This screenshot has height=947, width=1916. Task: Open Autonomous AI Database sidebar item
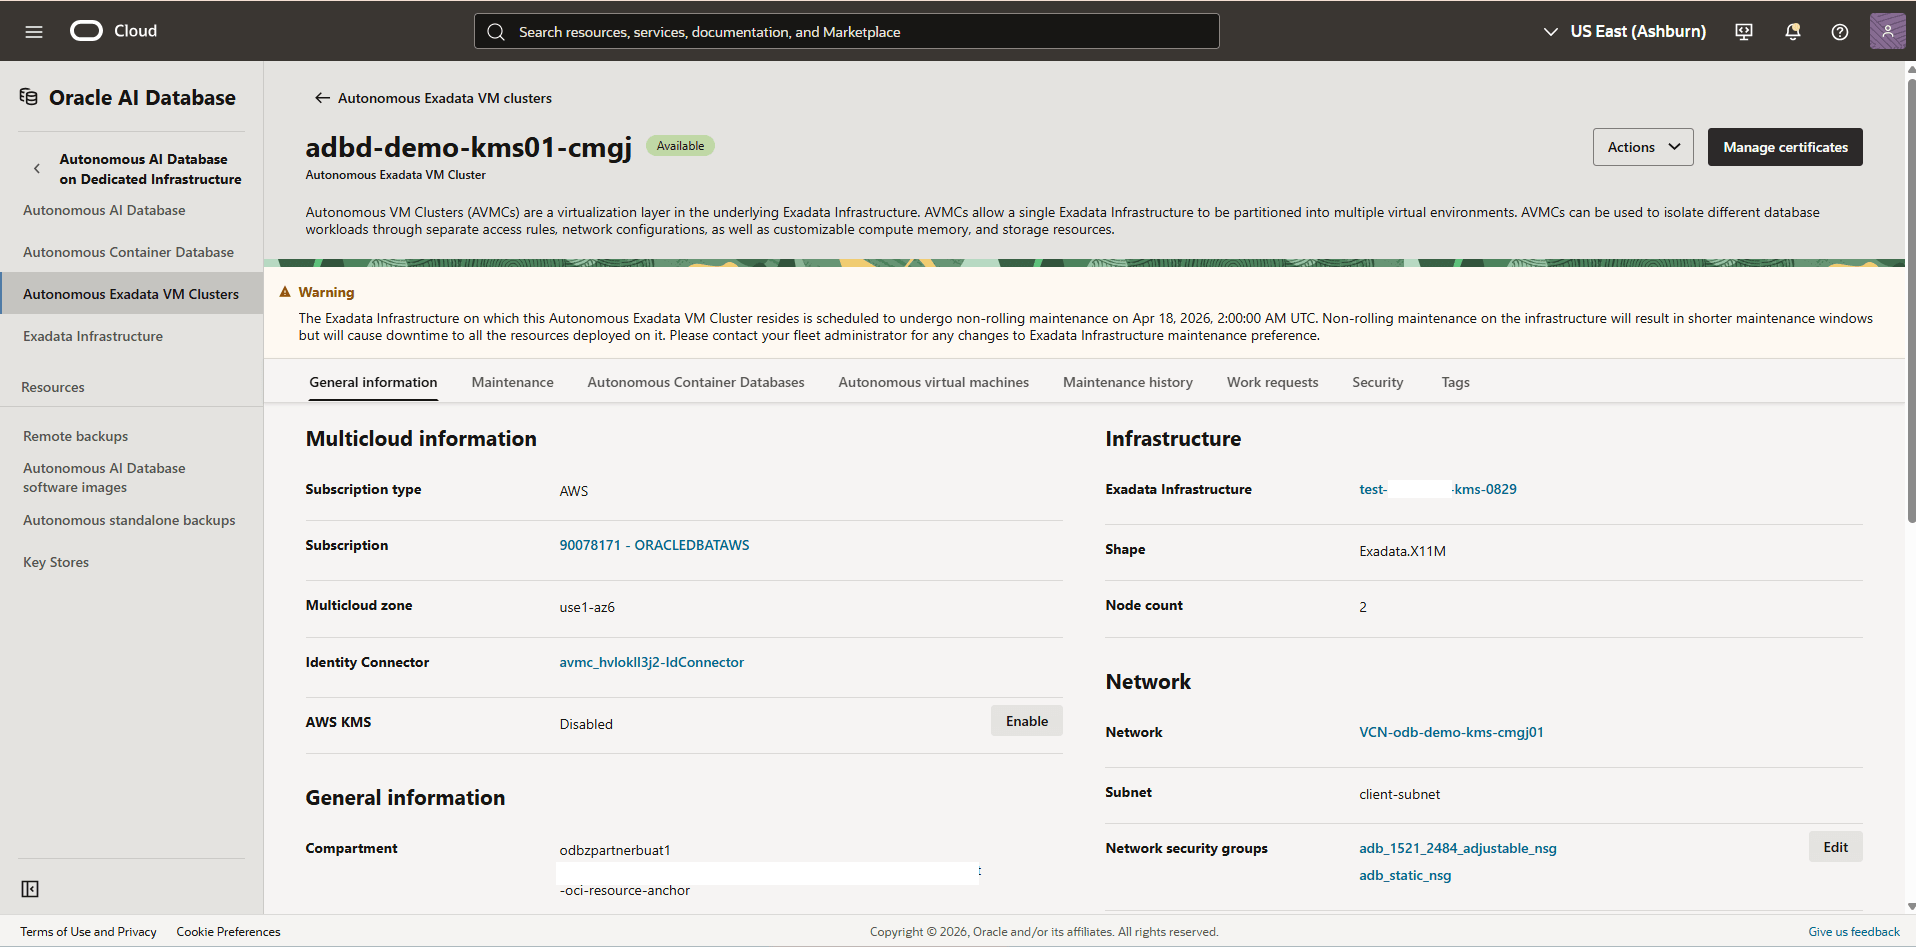click(x=104, y=210)
